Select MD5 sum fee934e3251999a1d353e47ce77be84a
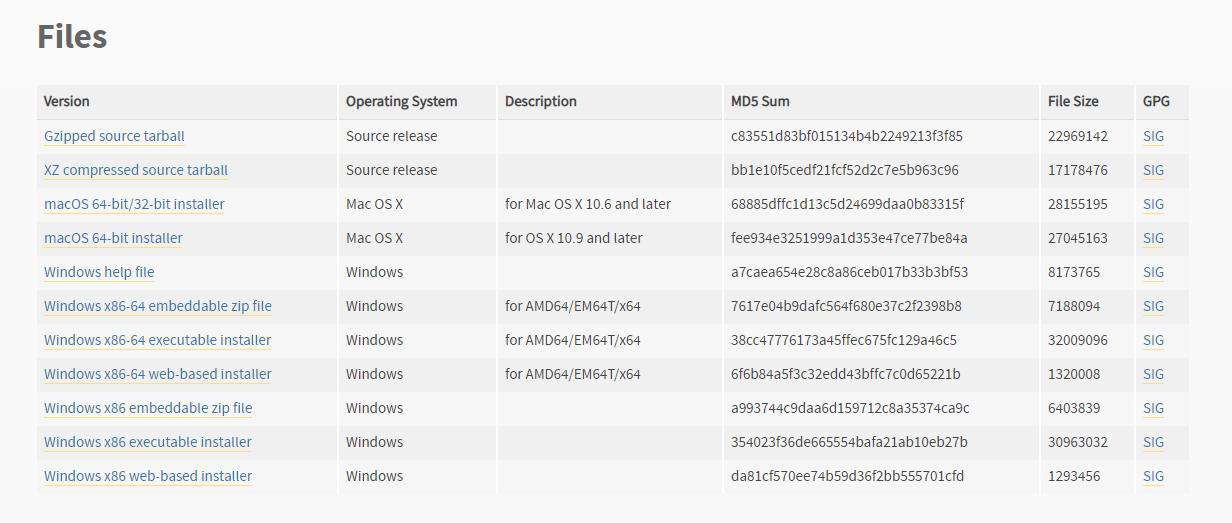Viewport: 1232px width, 523px height. coord(849,238)
